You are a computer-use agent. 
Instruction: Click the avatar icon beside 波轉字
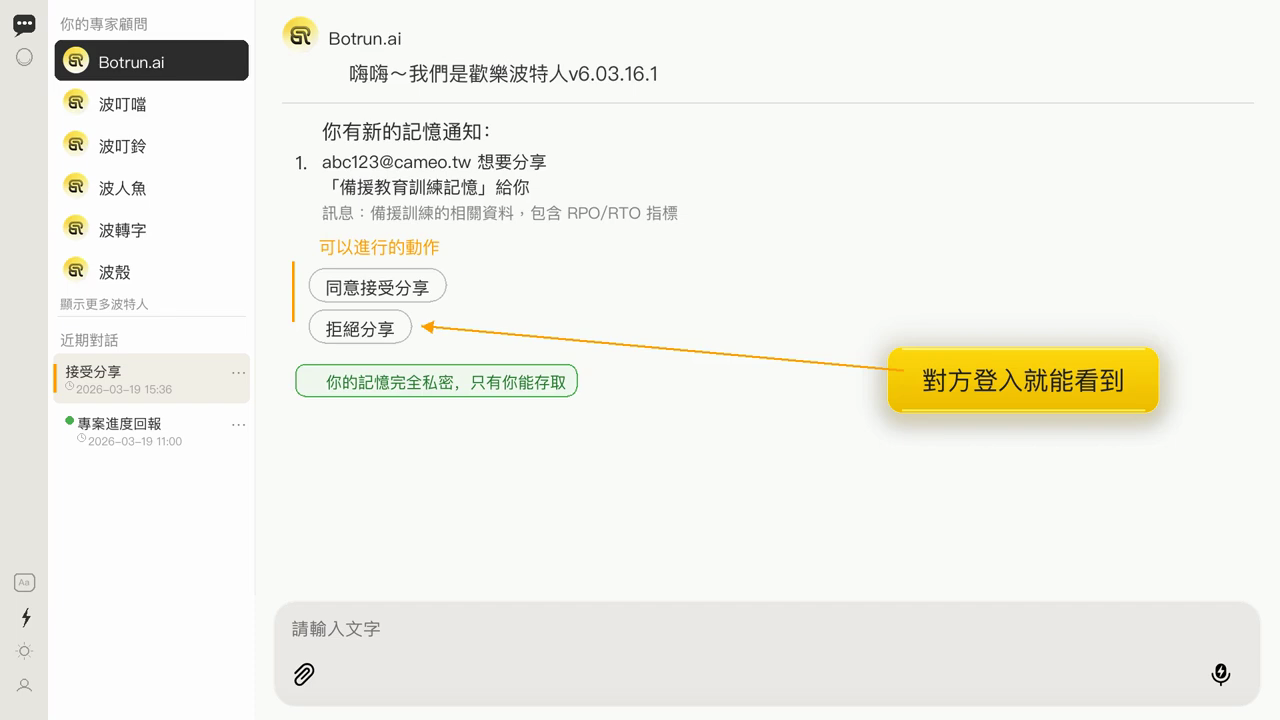[76, 228]
